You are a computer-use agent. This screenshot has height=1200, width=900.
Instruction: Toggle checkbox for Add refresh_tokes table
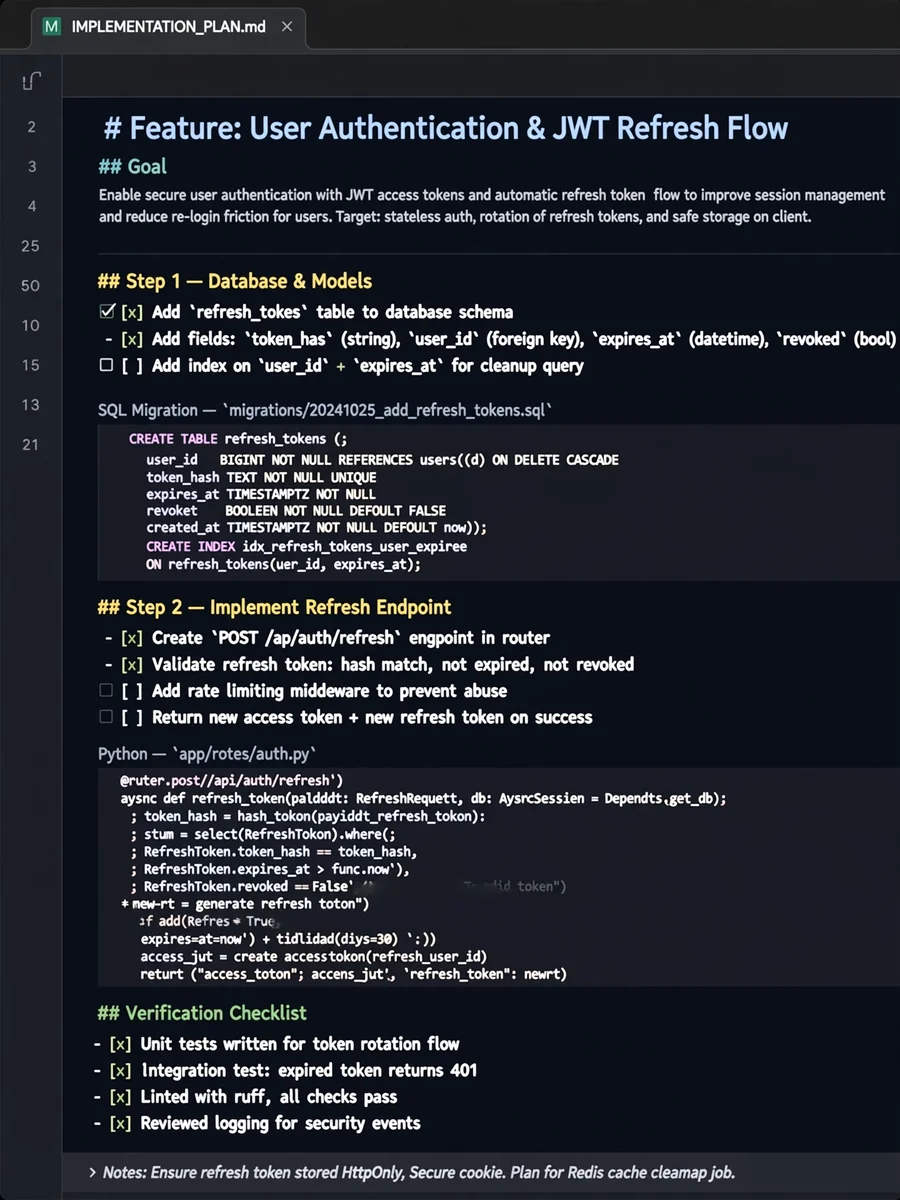[x=107, y=312]
